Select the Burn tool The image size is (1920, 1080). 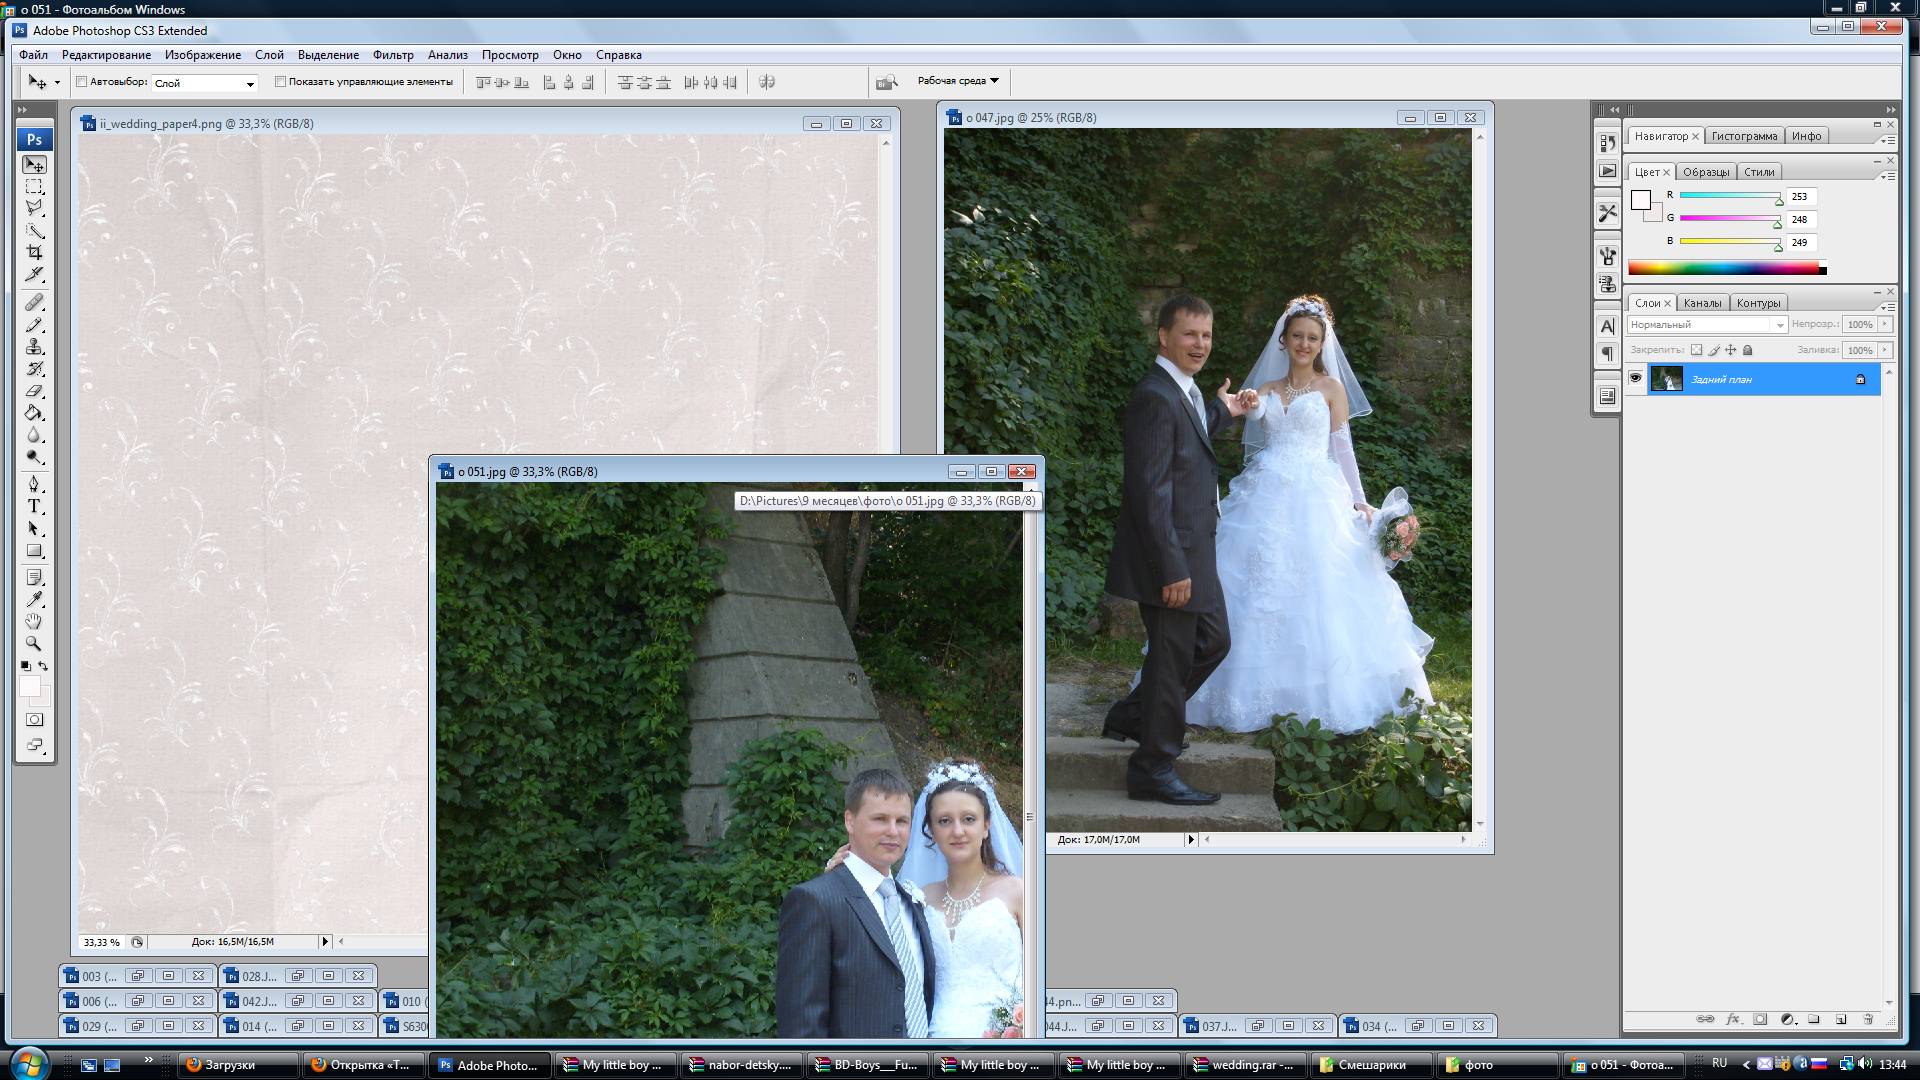click(34, 456)
